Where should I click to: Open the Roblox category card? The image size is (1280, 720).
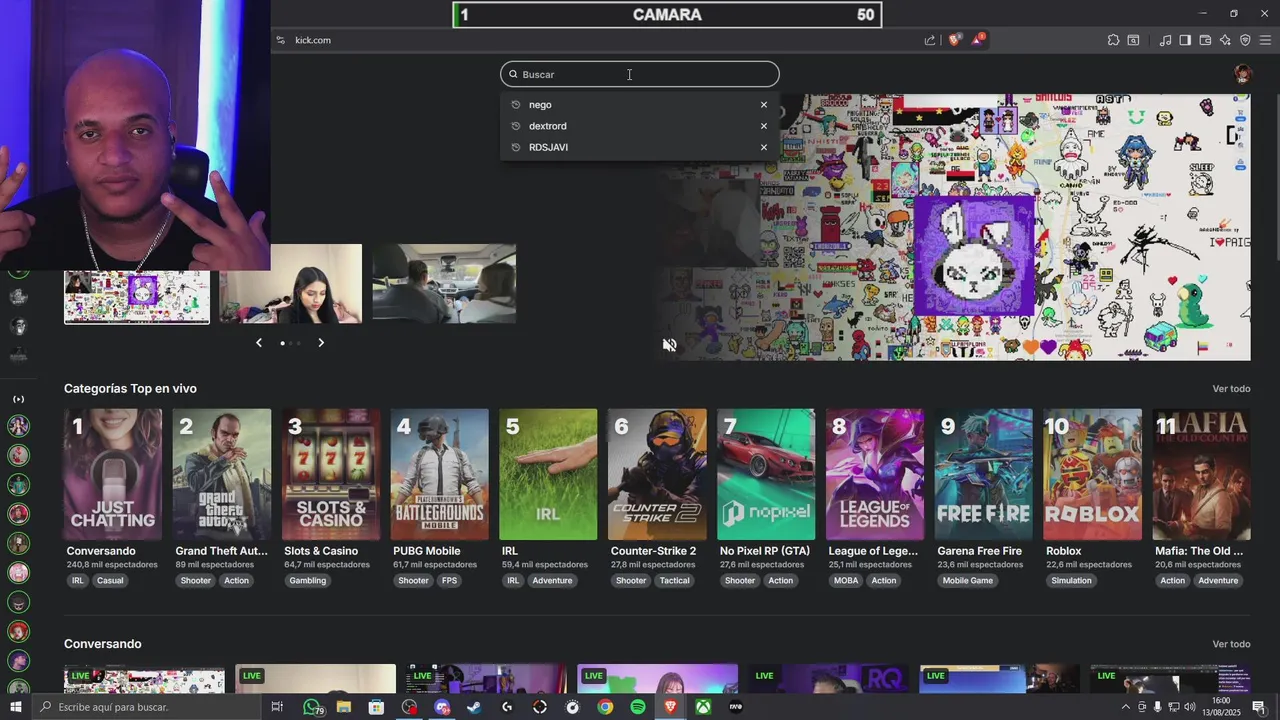pos(1093,474)
